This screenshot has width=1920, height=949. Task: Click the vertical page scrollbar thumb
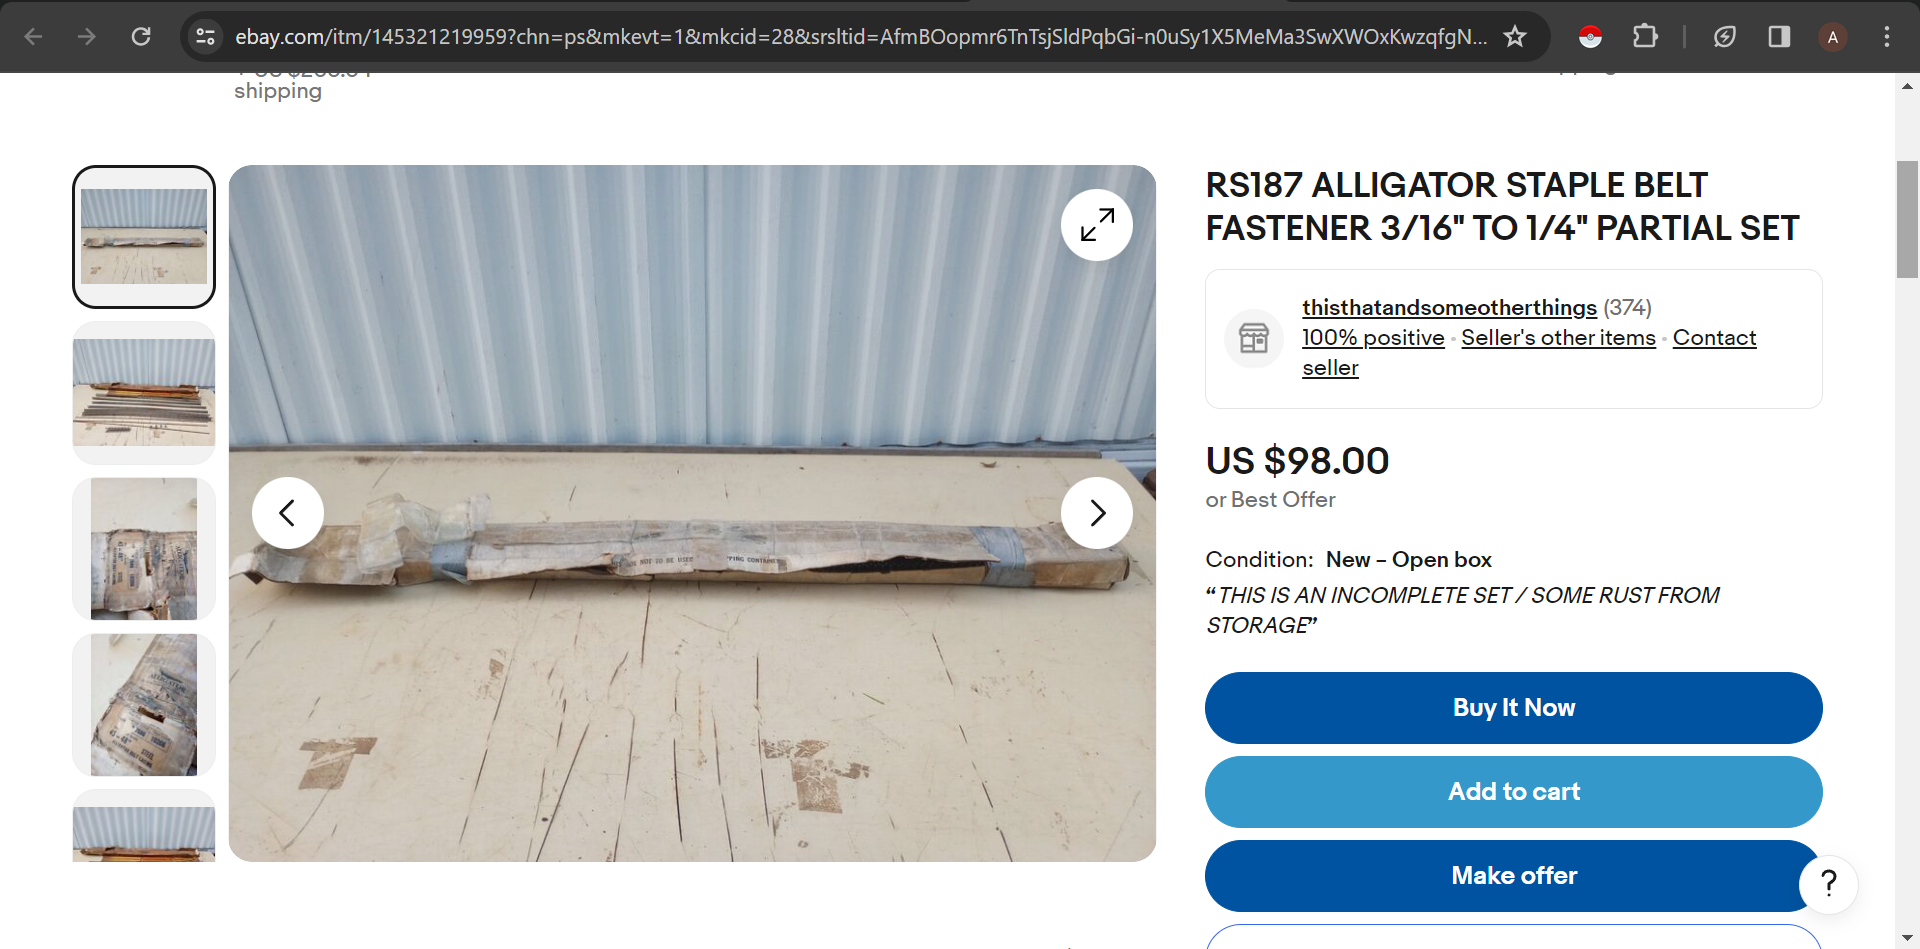(1907, 219)
